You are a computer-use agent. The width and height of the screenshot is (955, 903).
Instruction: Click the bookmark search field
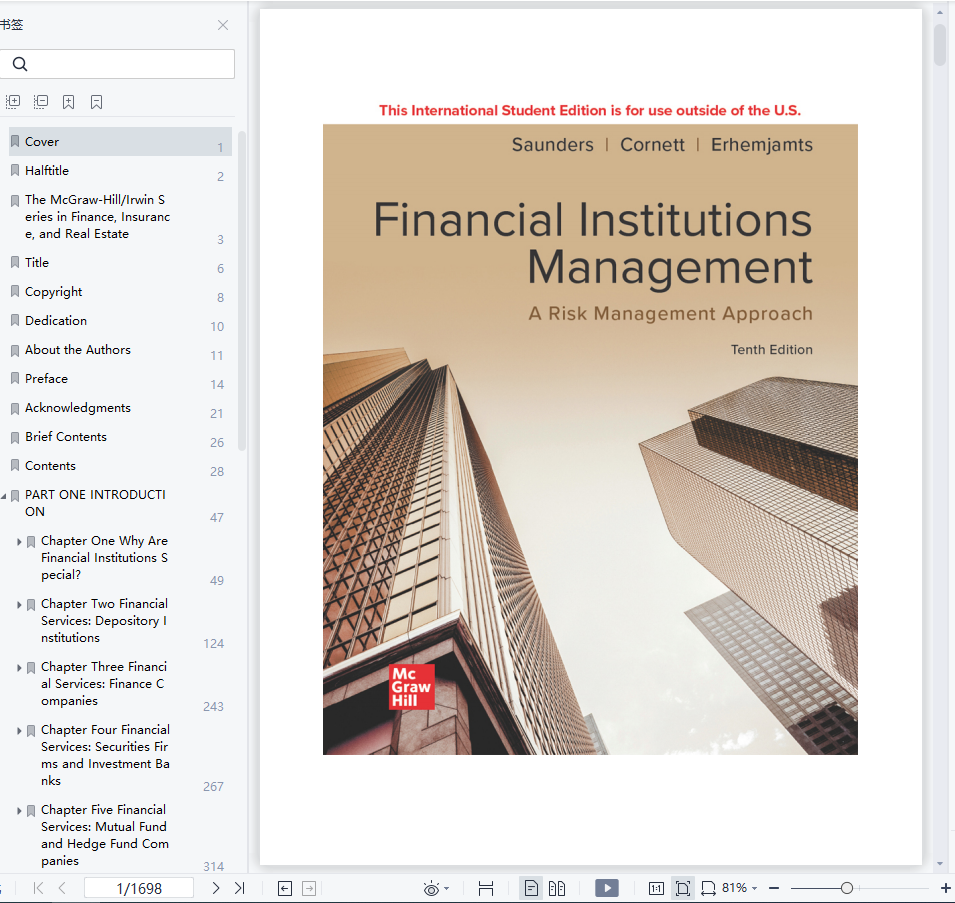(x=117, y=64)
